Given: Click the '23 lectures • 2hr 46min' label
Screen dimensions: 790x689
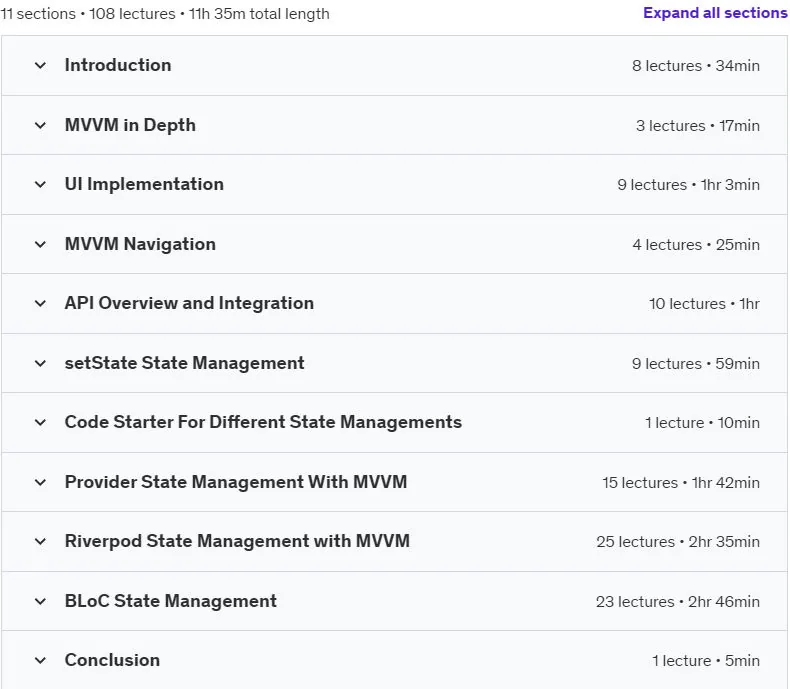Looking at the screenshot, I should point(678,601).
